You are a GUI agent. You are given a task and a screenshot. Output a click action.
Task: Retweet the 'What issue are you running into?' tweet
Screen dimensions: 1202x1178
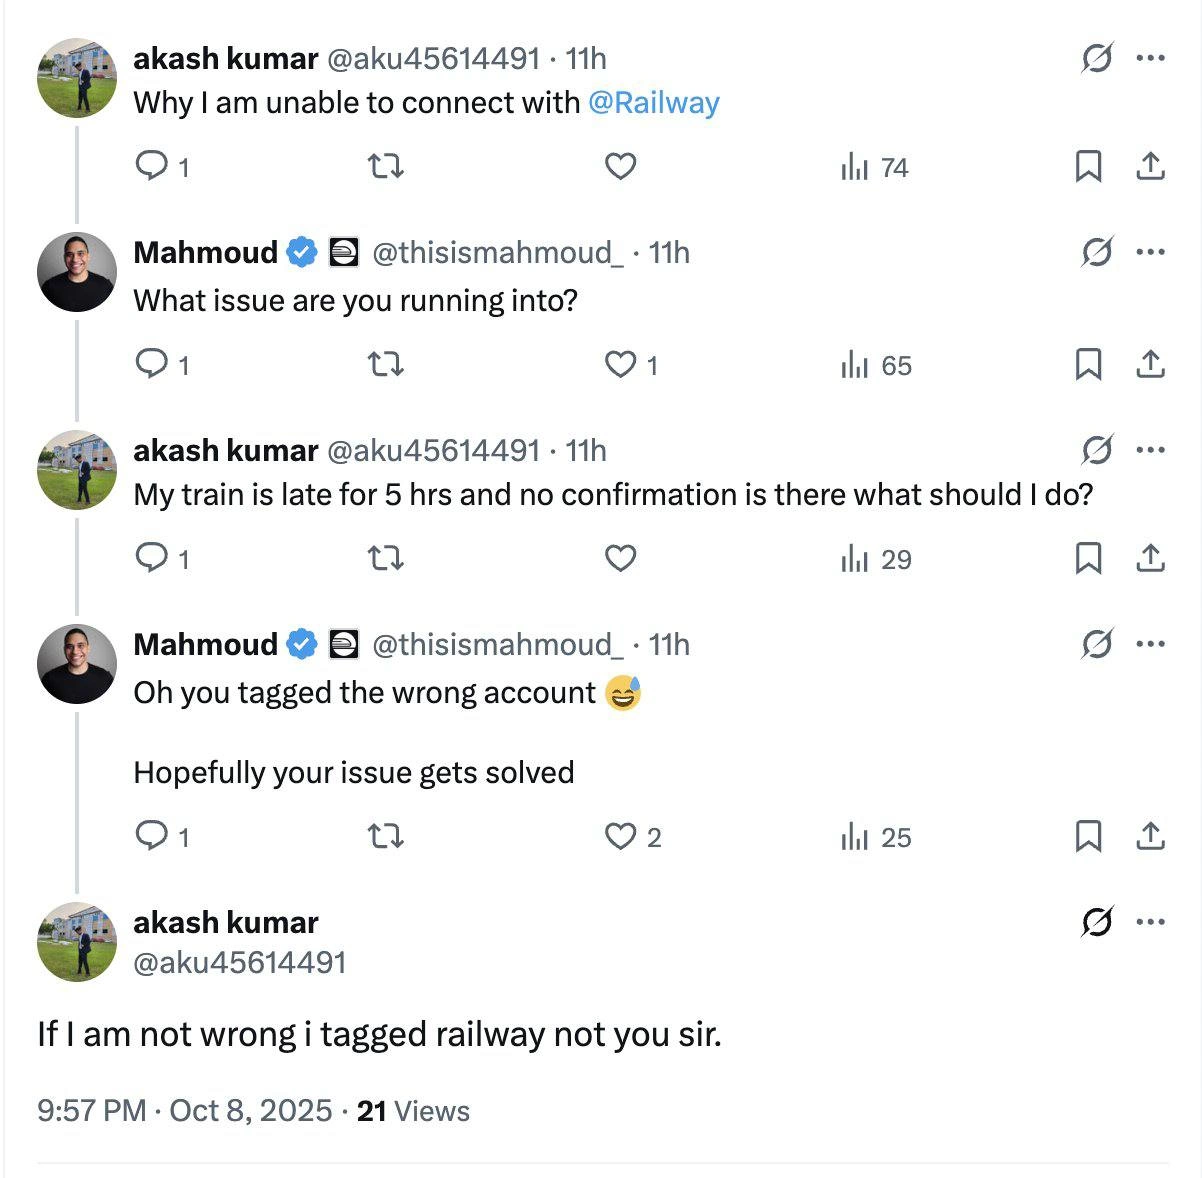click(386, 364)
